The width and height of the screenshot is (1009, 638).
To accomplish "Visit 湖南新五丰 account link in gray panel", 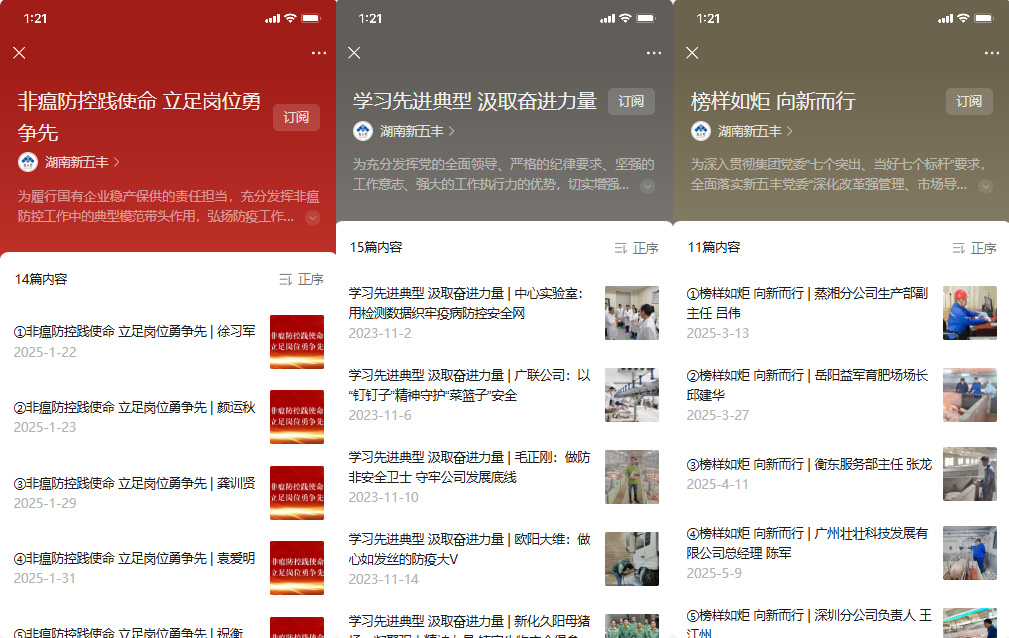I will (417, 131).
